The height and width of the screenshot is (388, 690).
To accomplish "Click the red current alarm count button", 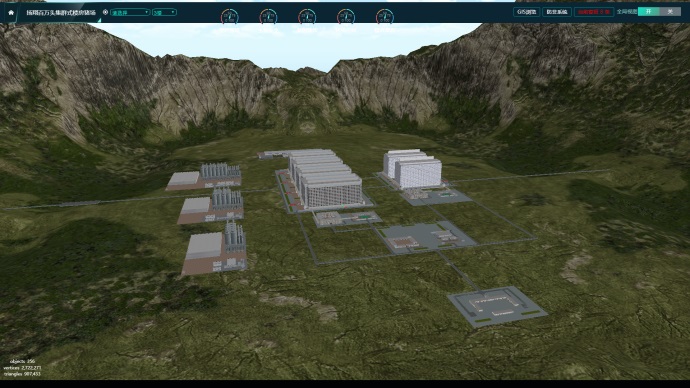I will click(594, 12).
